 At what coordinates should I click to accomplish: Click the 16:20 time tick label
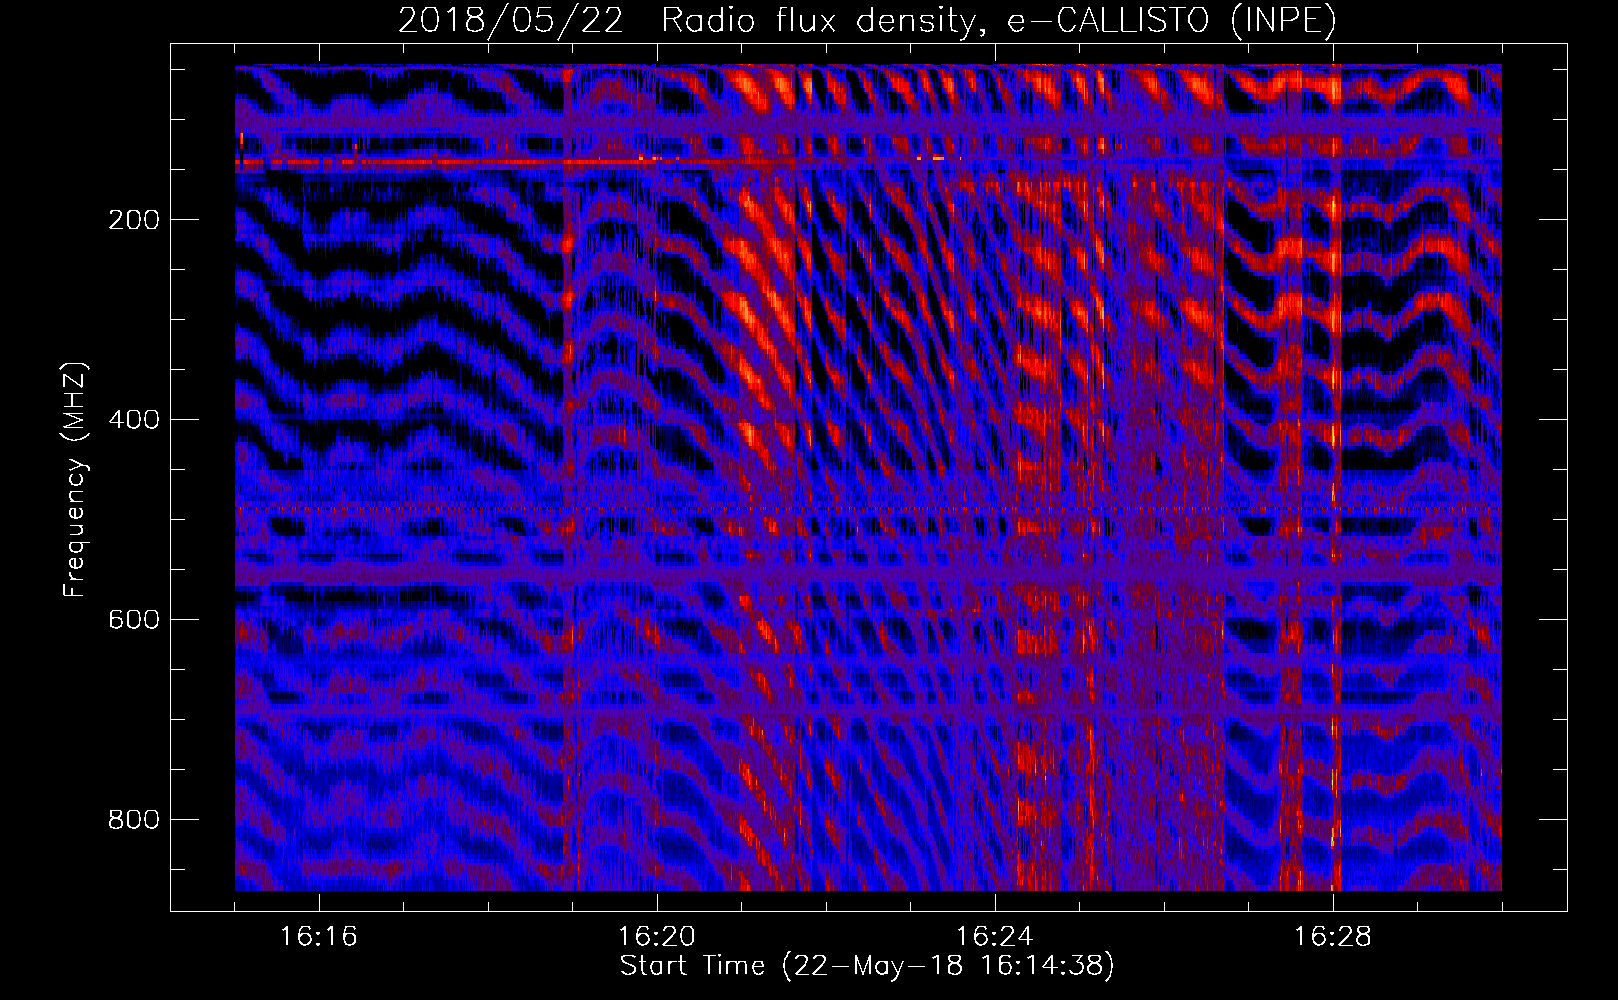click(x=657, y=937)
